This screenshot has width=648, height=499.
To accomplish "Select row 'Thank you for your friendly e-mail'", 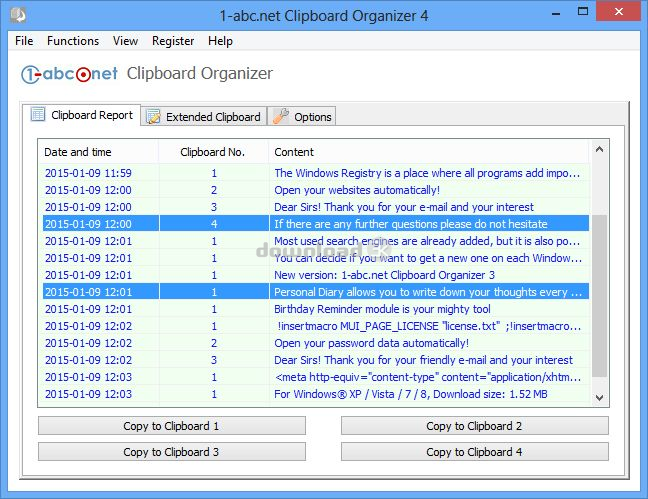I will (316, 360).
